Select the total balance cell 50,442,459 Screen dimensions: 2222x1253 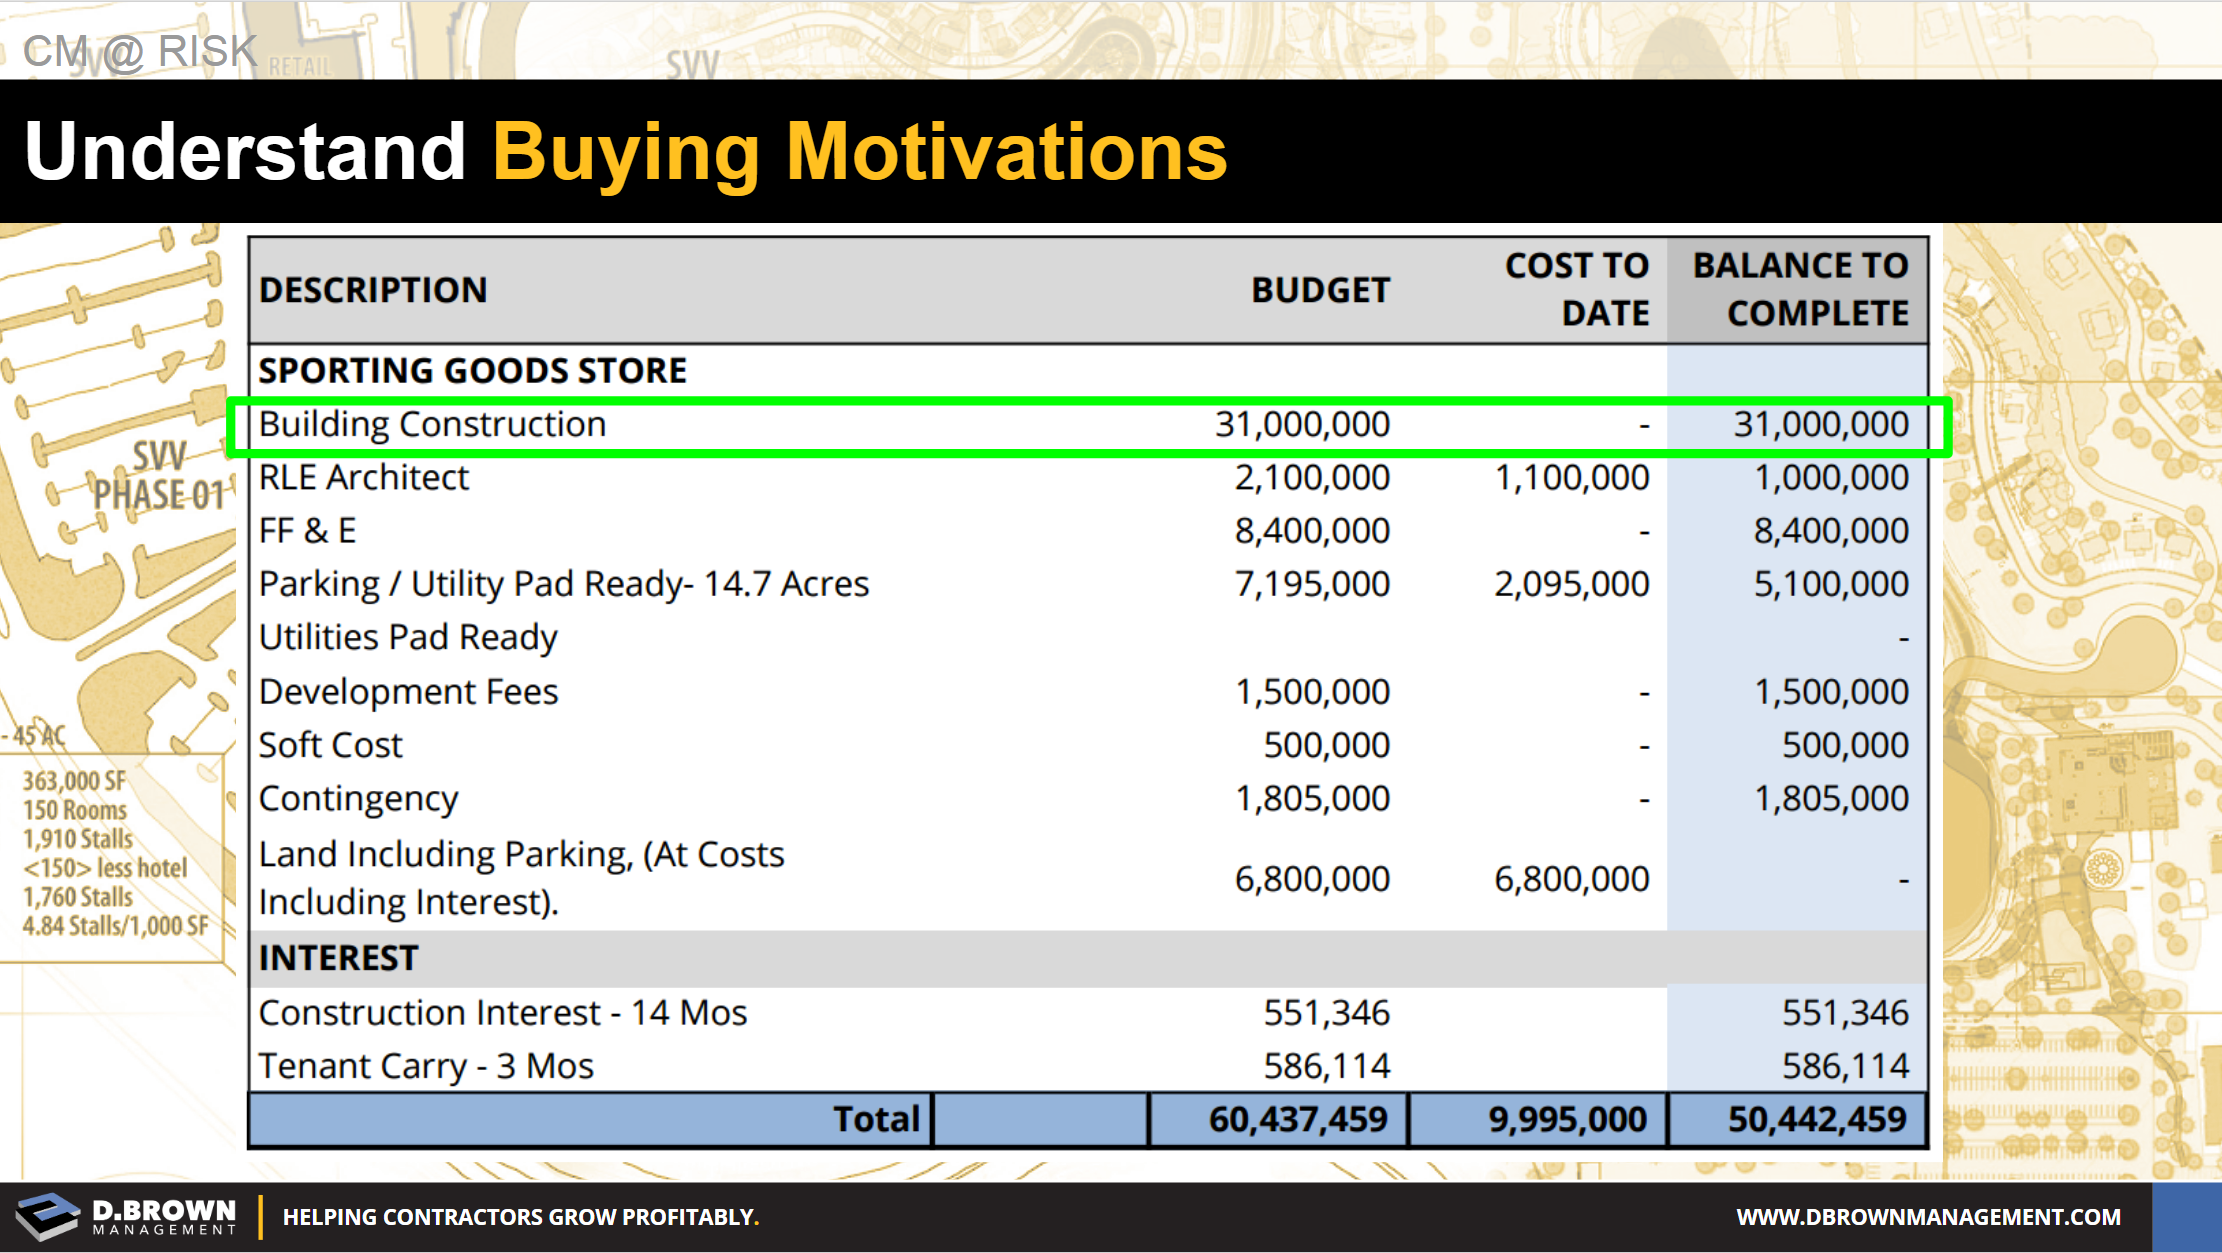click(x=1816, y=1119)
